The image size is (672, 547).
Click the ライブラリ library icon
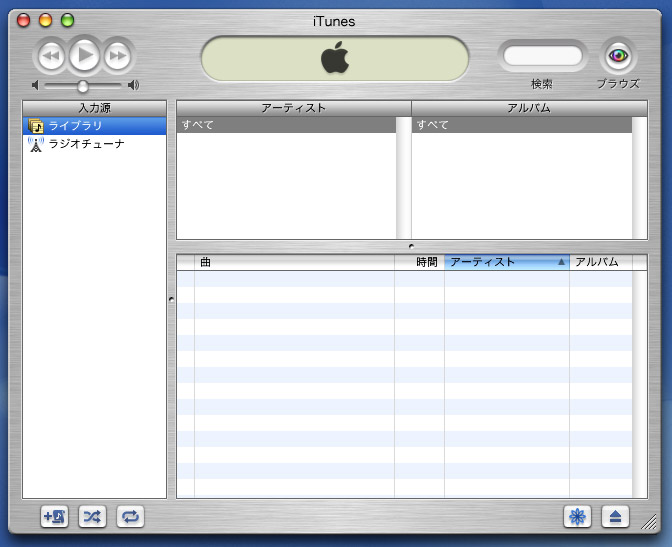(x=36, y=126)
